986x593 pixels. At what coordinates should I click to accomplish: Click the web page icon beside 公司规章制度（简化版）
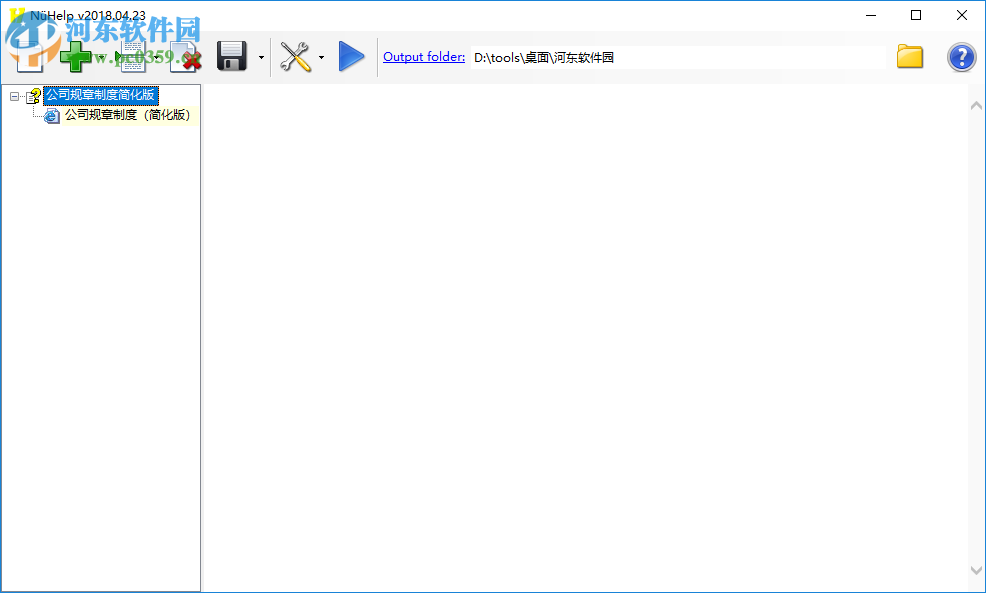(52, 115)
